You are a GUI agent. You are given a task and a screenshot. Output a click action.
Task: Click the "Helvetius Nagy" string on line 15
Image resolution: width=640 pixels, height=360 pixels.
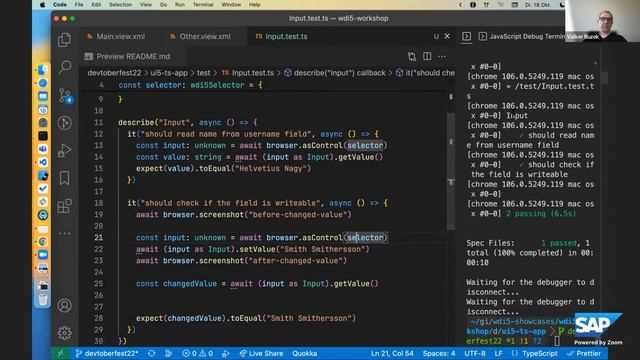(271, 169)
